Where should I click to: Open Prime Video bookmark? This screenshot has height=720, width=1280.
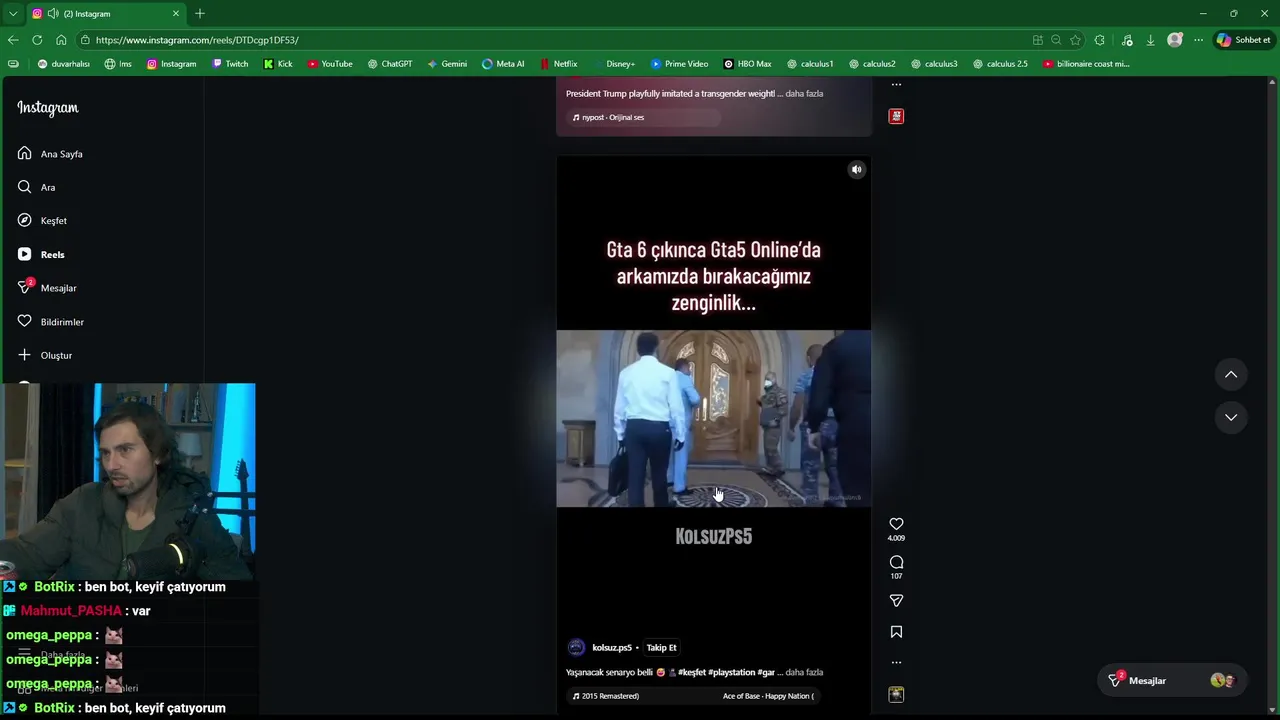coord(679,64)
